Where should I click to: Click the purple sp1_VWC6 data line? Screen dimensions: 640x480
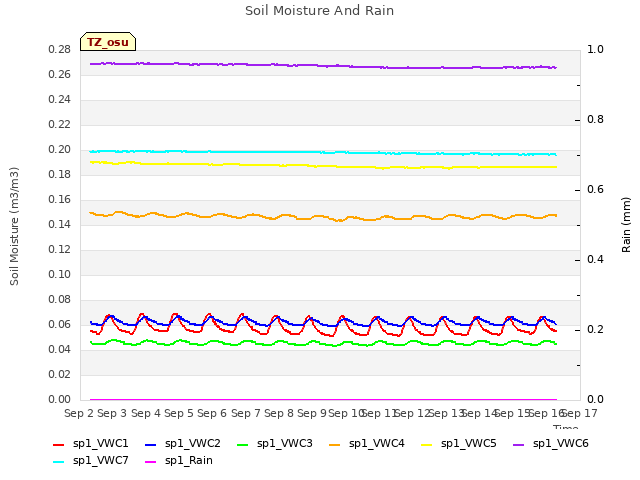pyautogui.click(x=322, y=65)
